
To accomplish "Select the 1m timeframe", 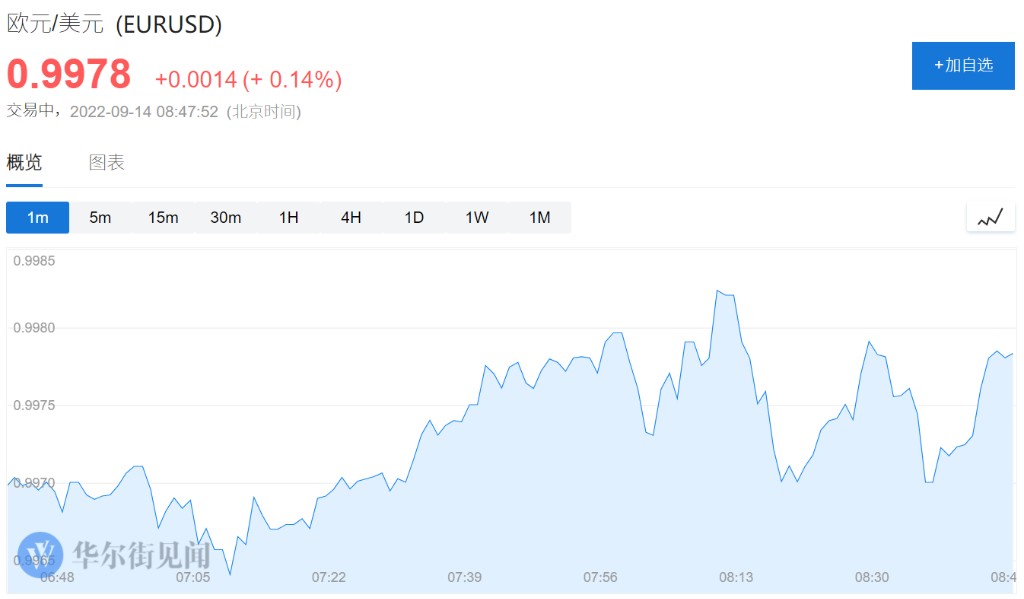I will click(x=38, y=217).
